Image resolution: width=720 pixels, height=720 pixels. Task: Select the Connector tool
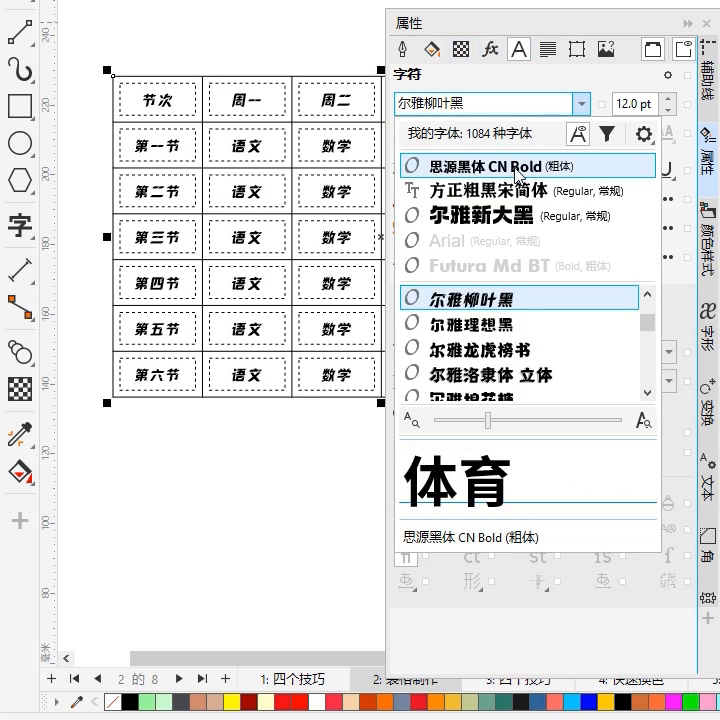20,307
